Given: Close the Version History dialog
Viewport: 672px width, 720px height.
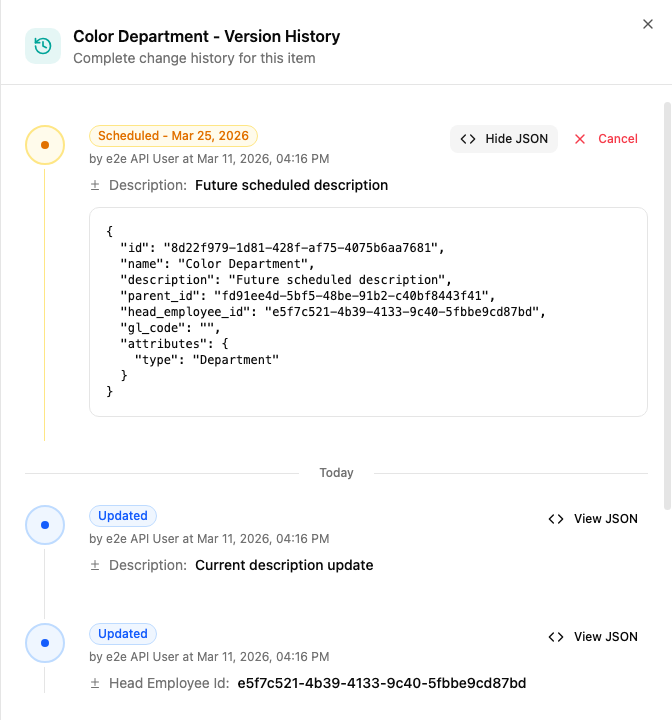Looking at the screenshot, I should (x=647, y=24).
